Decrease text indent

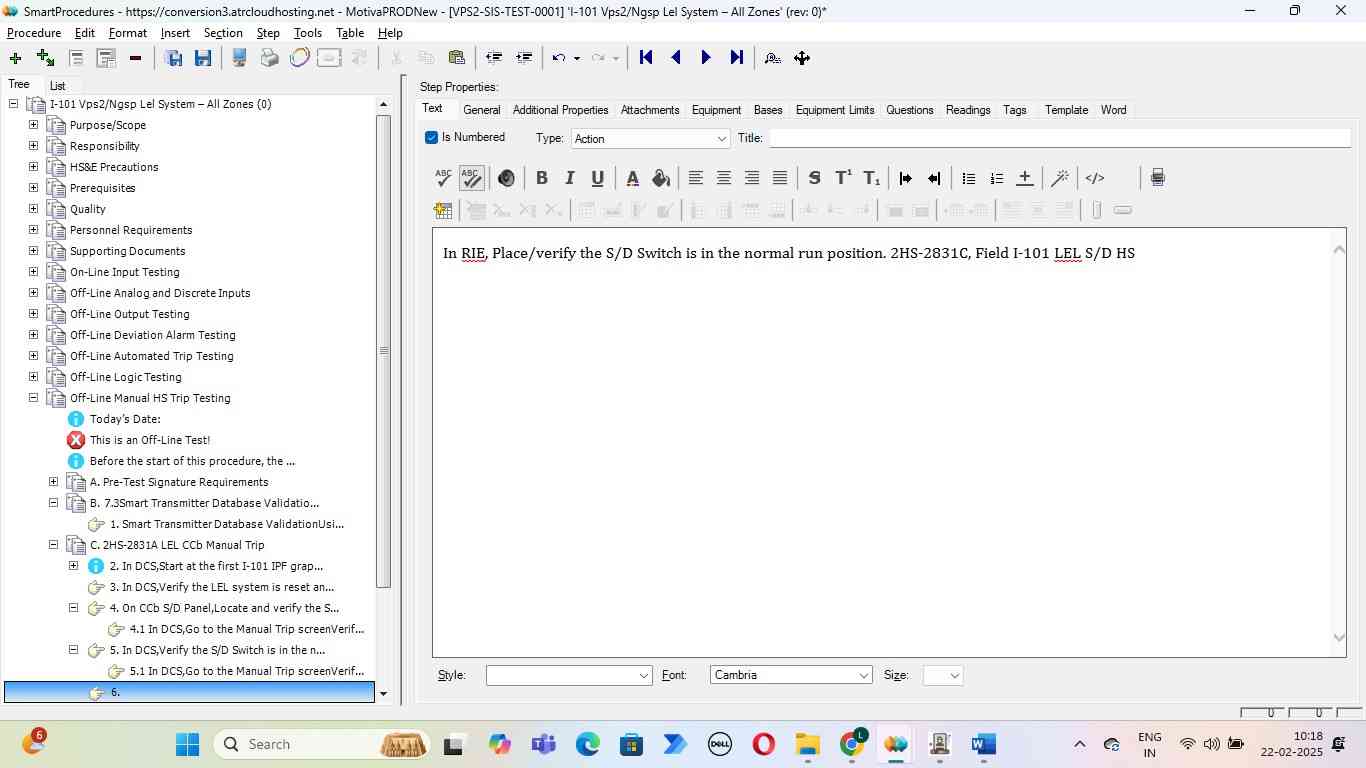point(934,178)
